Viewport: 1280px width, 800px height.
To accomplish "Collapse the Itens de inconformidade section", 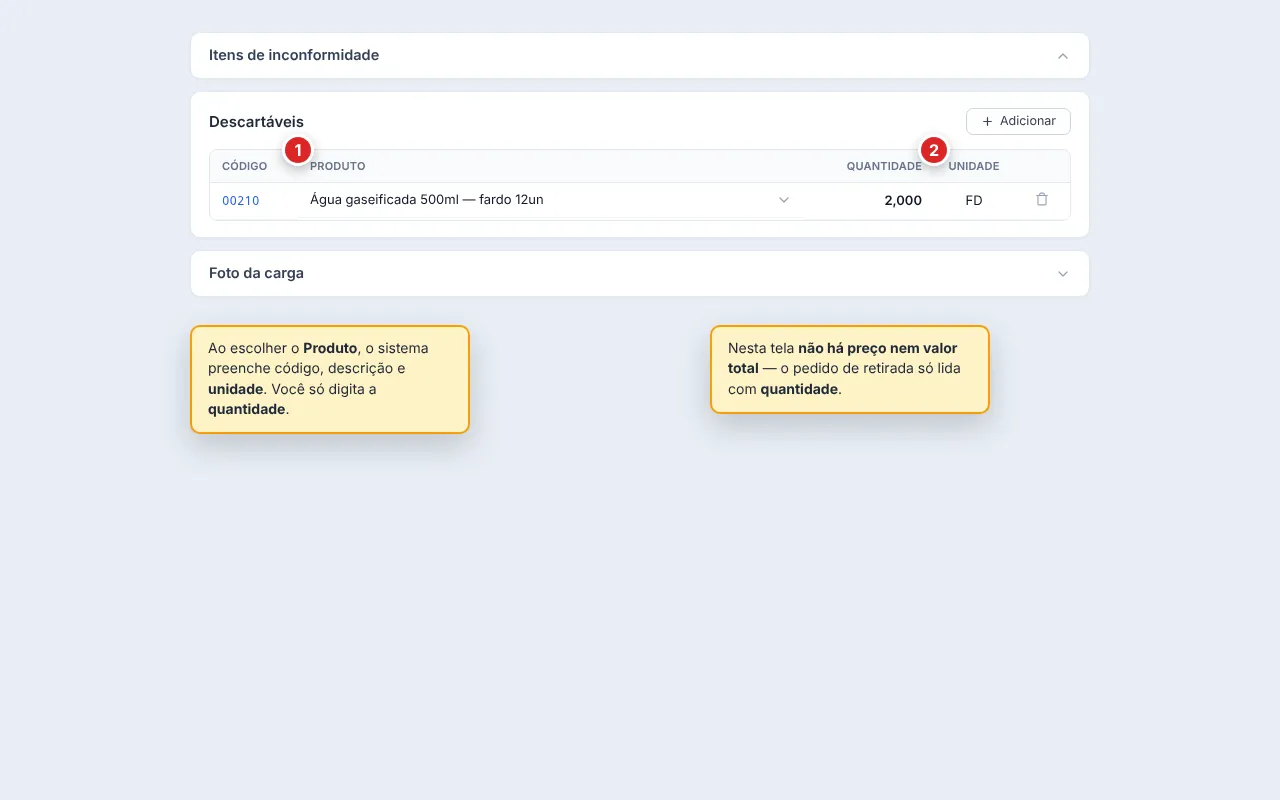I will tap(1063, 56).
